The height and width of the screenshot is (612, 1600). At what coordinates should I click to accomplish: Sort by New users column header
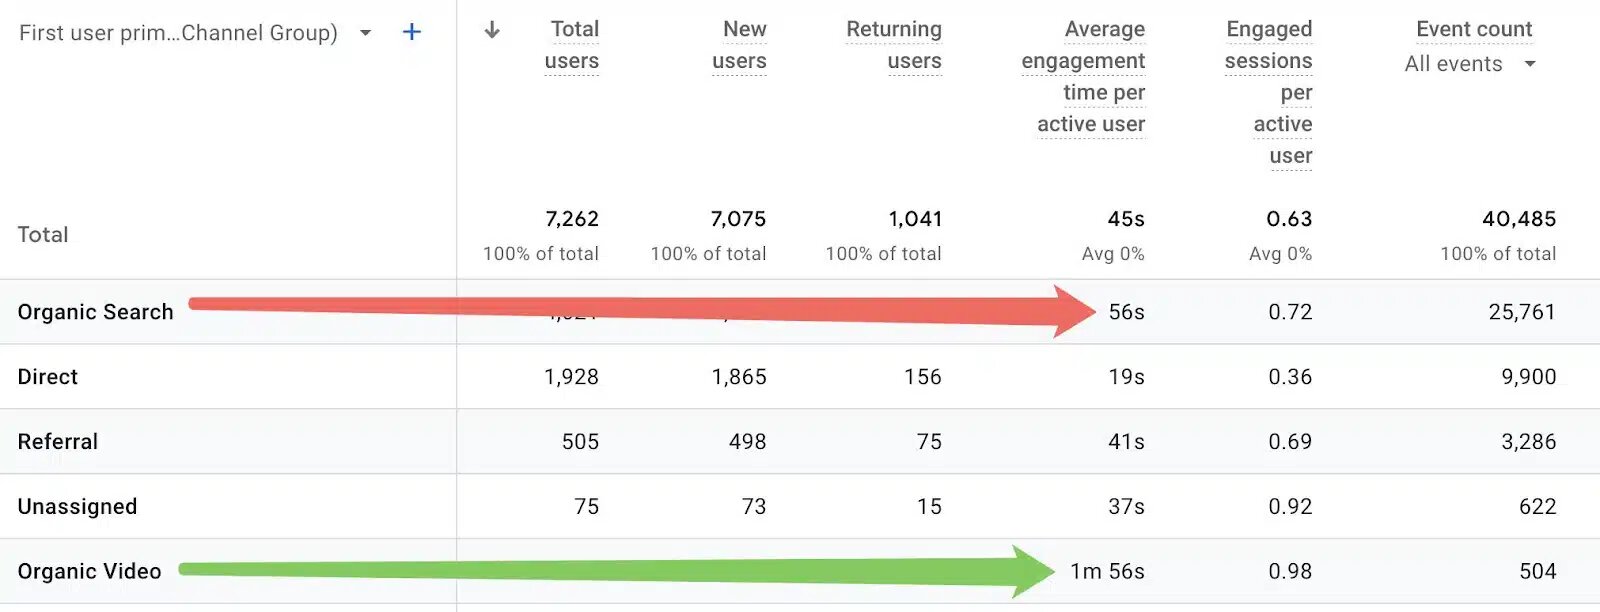740,45
